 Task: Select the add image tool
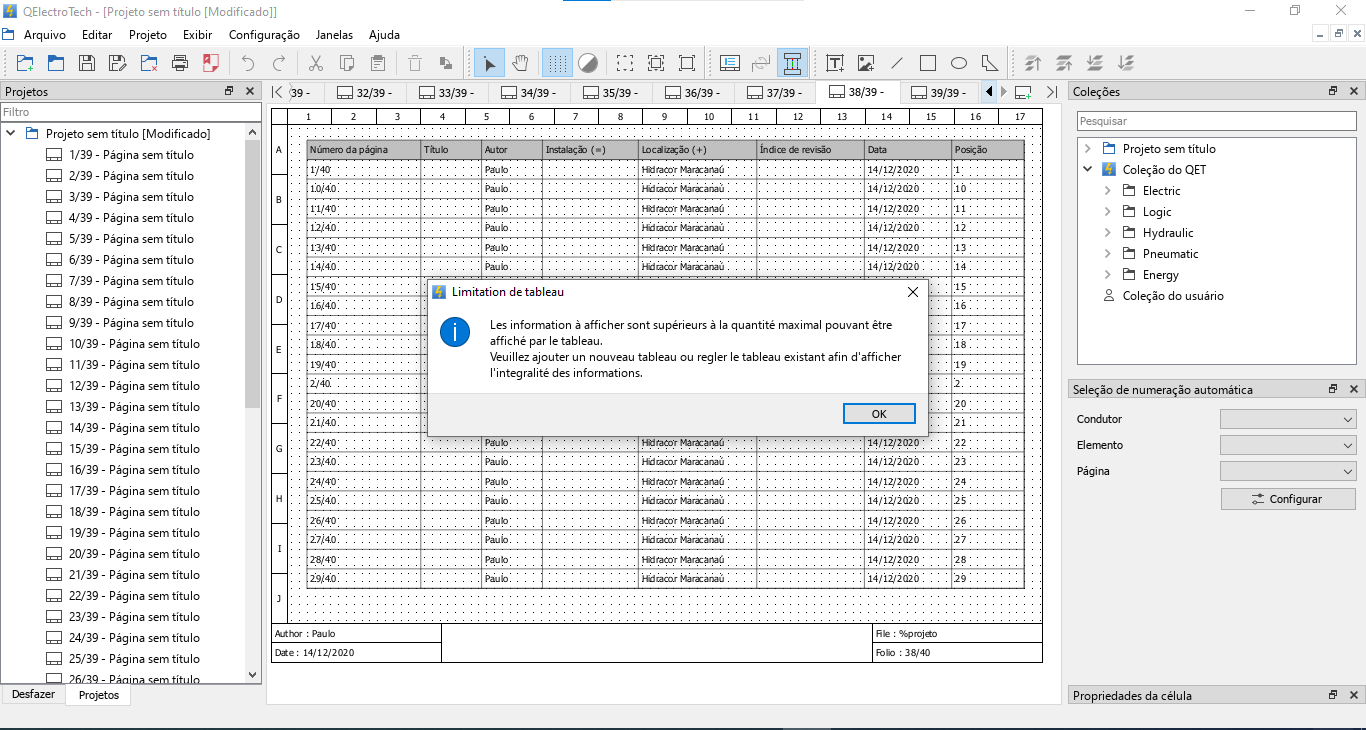click(866, 63)
